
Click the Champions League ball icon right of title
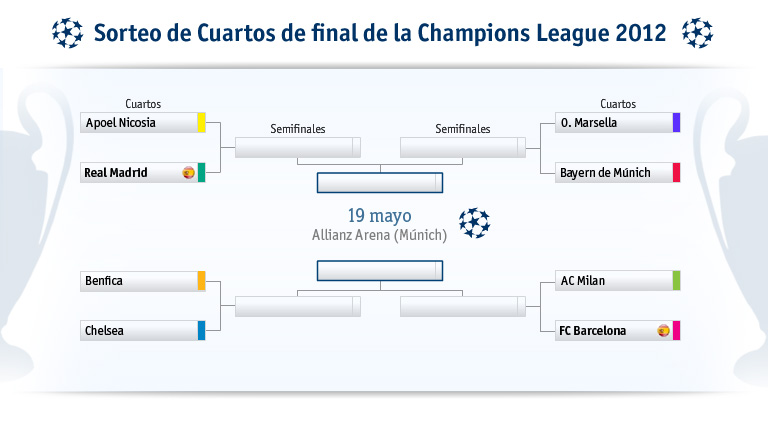pyautogui.click(x=697, y=34)
